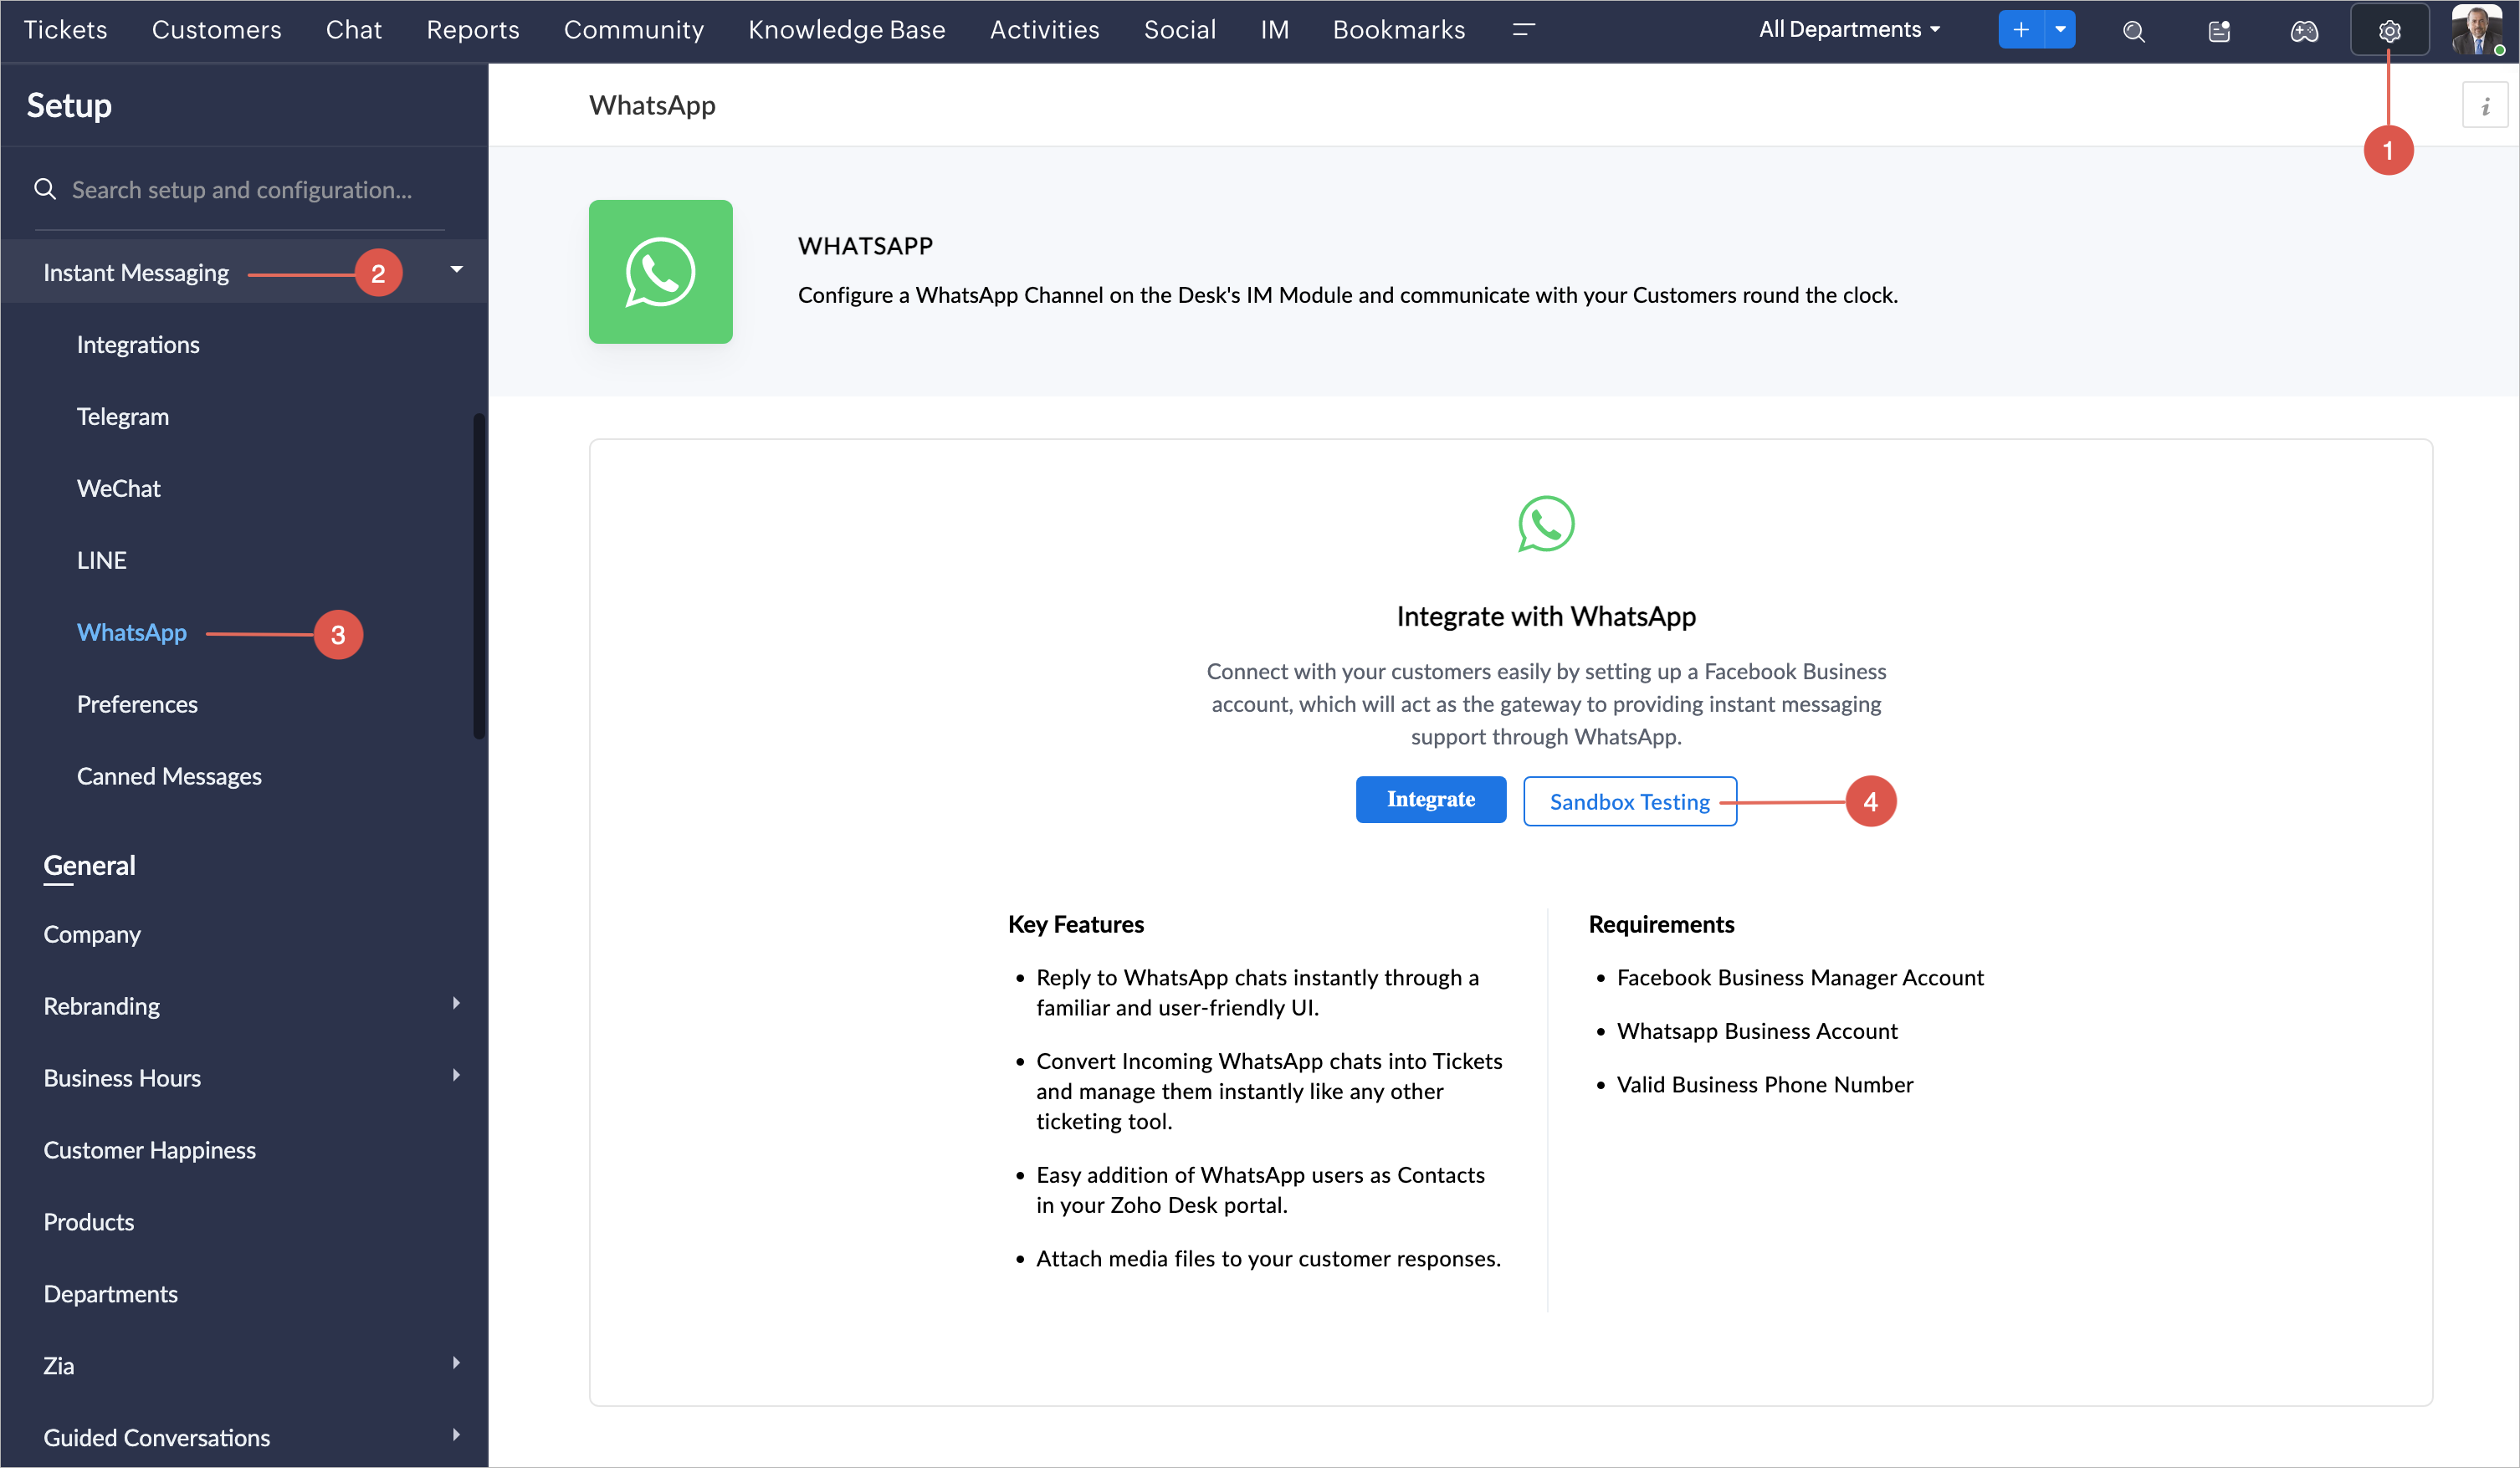Select Telegram in the sidebar

[x=122, y=416]
